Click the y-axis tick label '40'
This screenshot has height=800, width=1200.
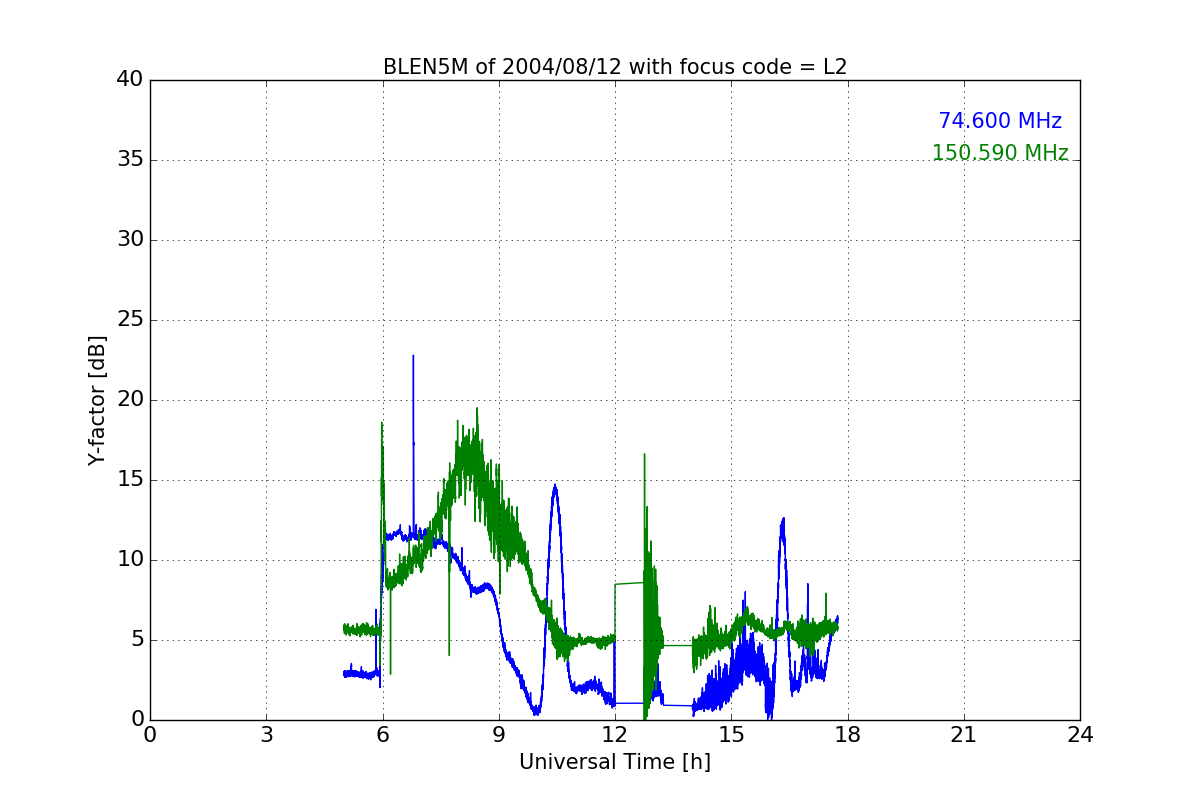point(130,80)
